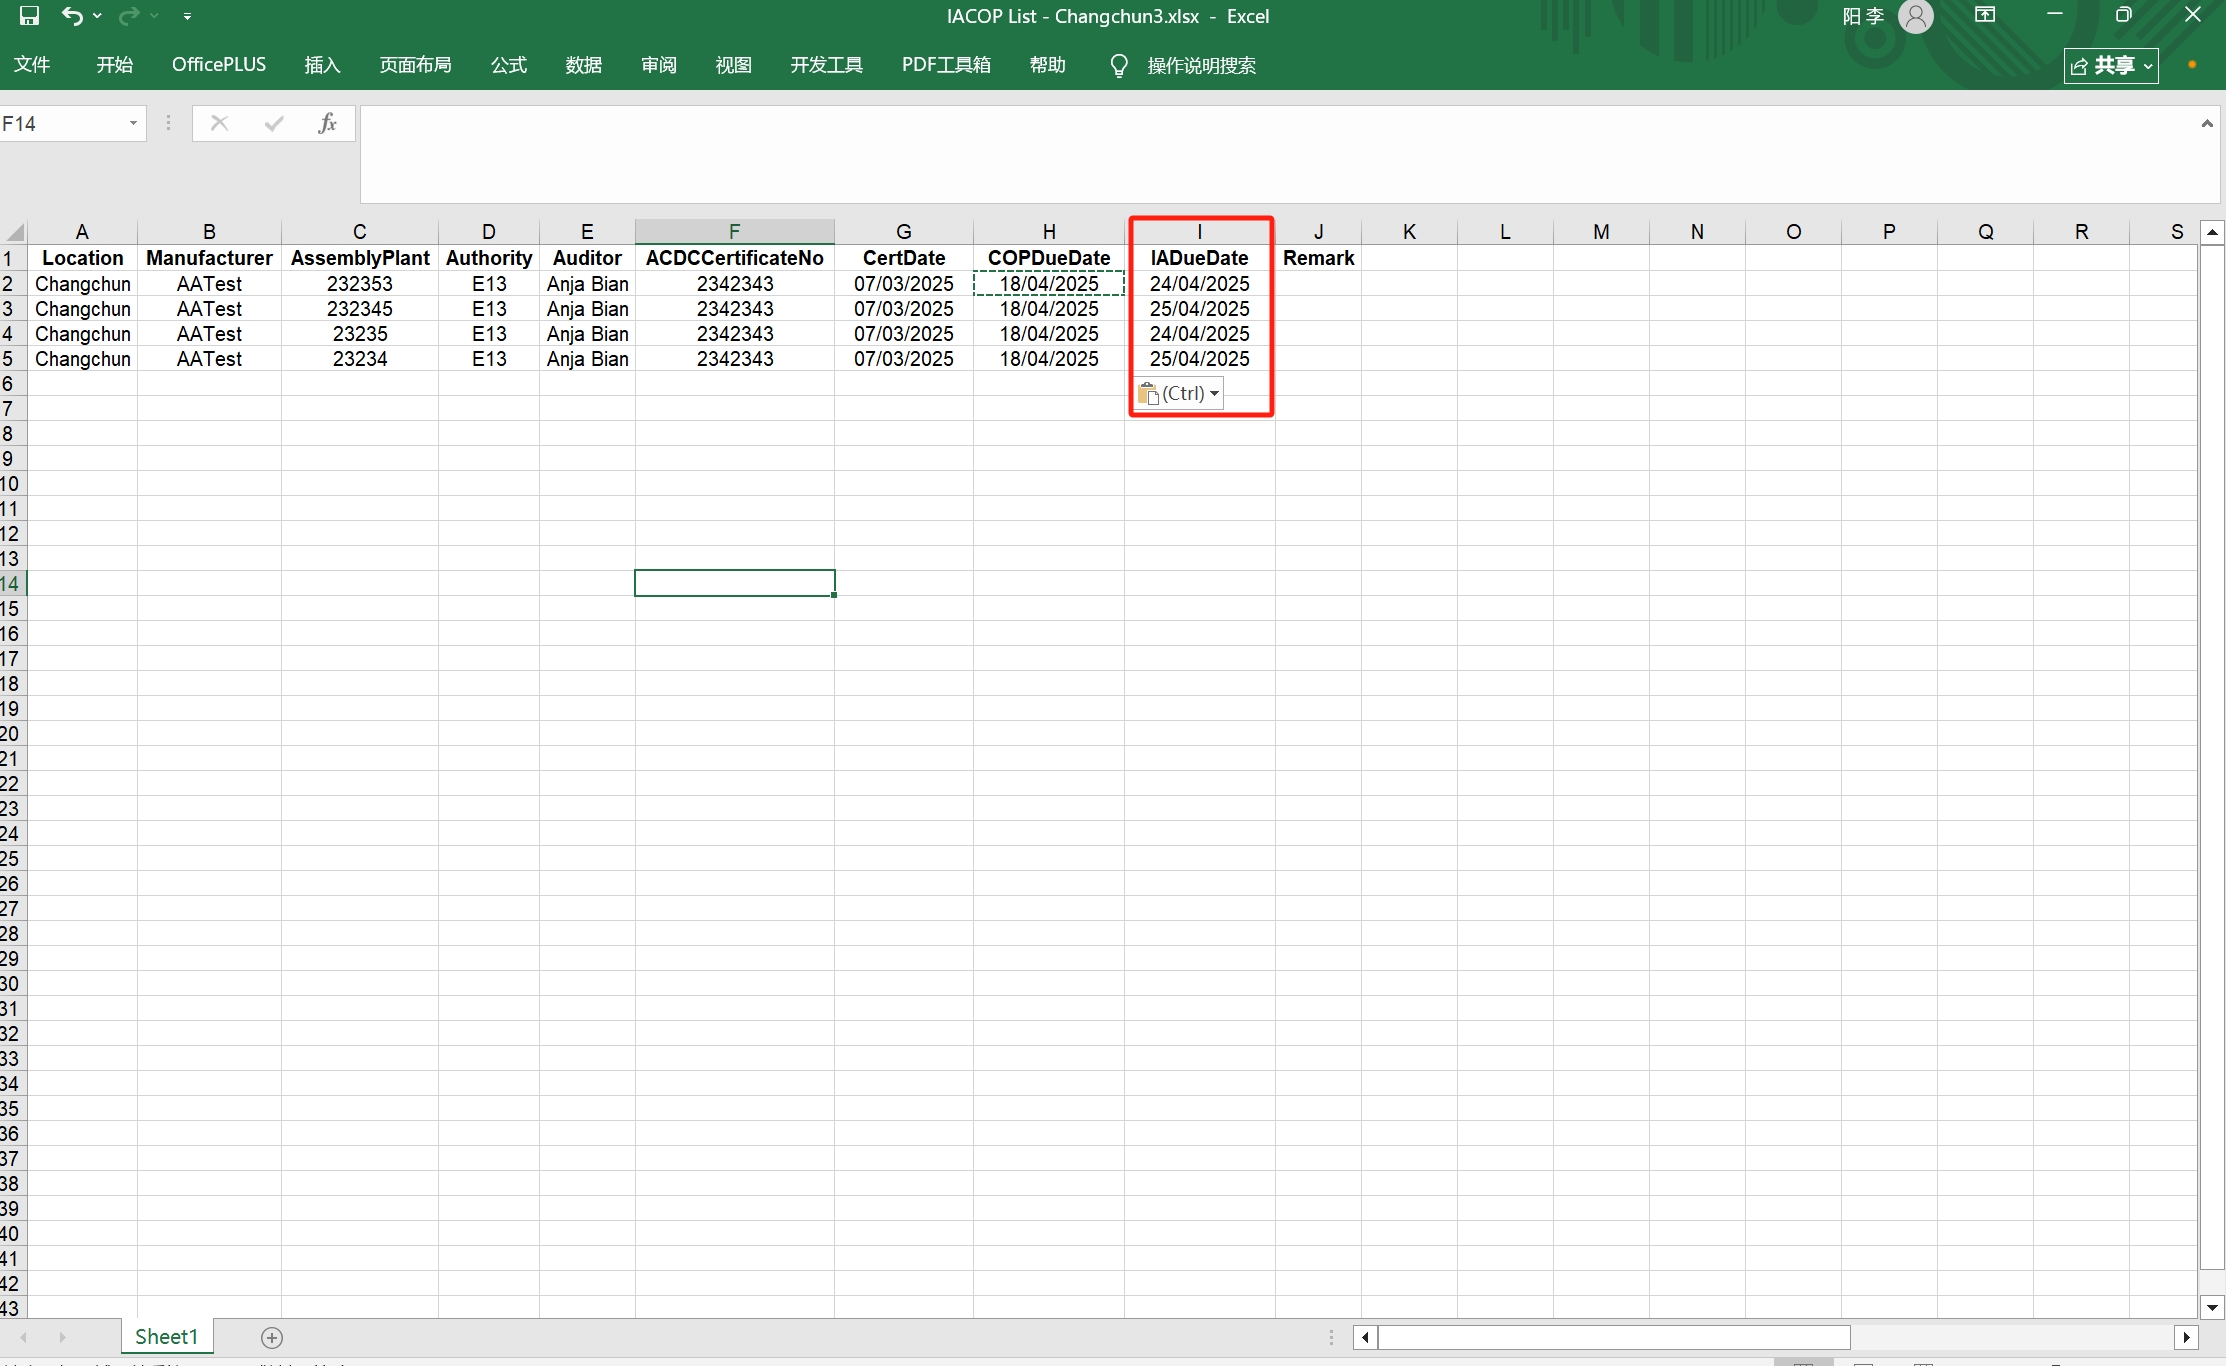Switch to the 帮助 ribbon tab
The width and height of the screenshot is (2226, 1366).
1047,65
